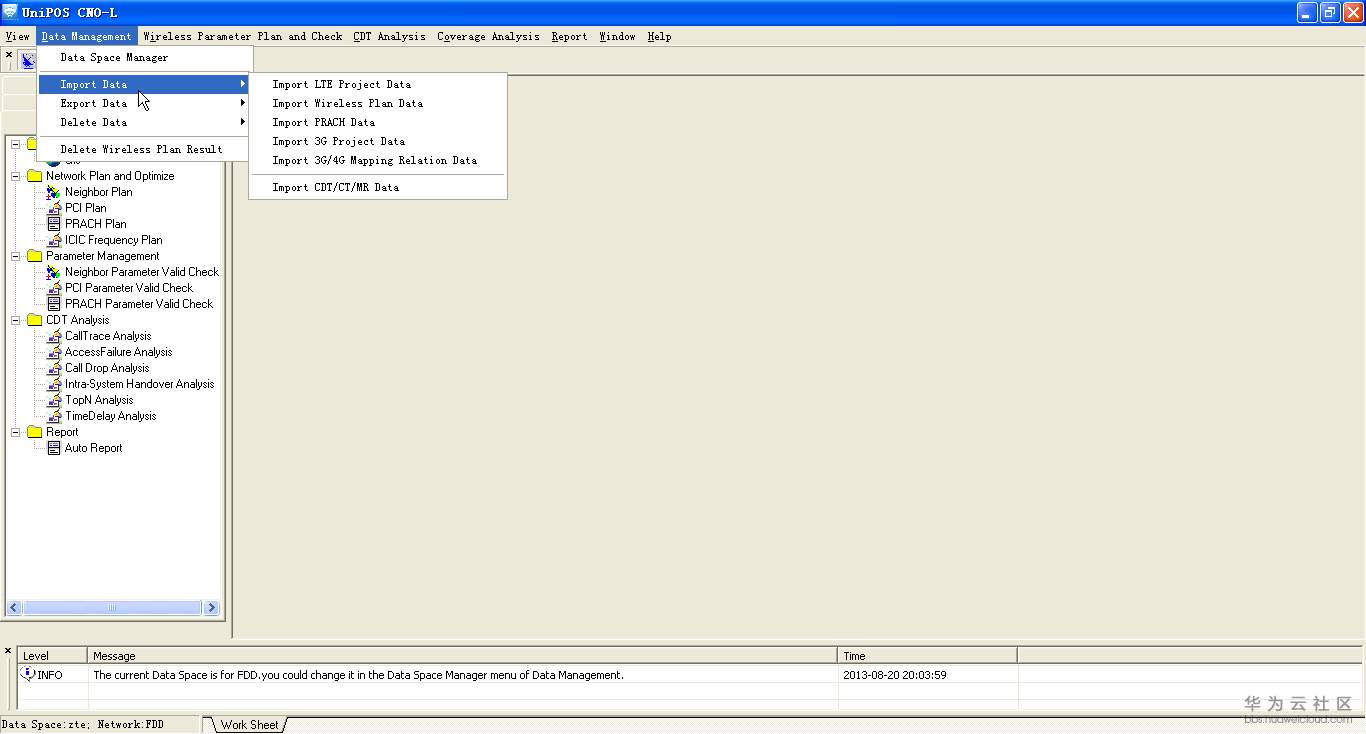
Task: Open the Report menu in the menu bar
Action: point(570,36)
